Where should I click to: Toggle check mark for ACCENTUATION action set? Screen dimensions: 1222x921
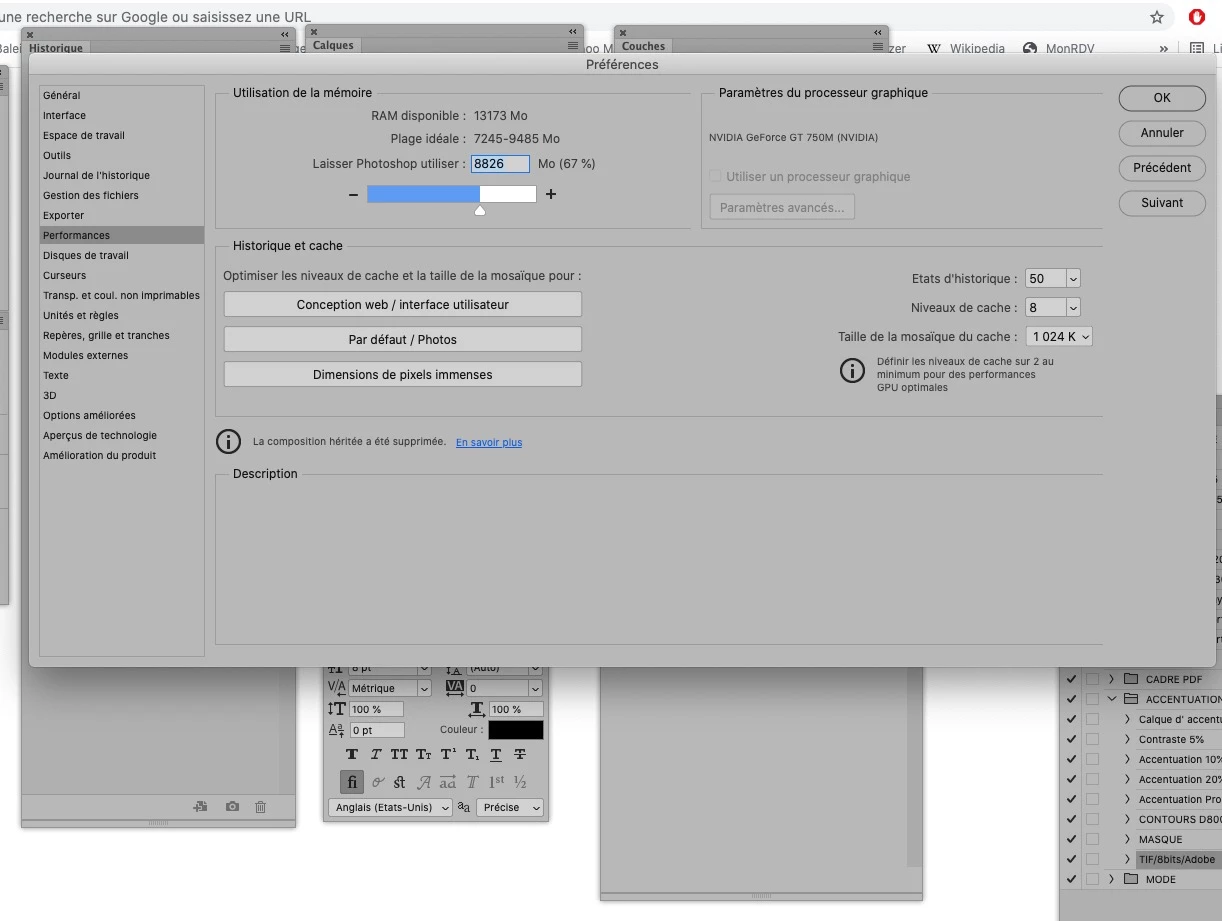pyautogui.click(x=1072, y=699)
